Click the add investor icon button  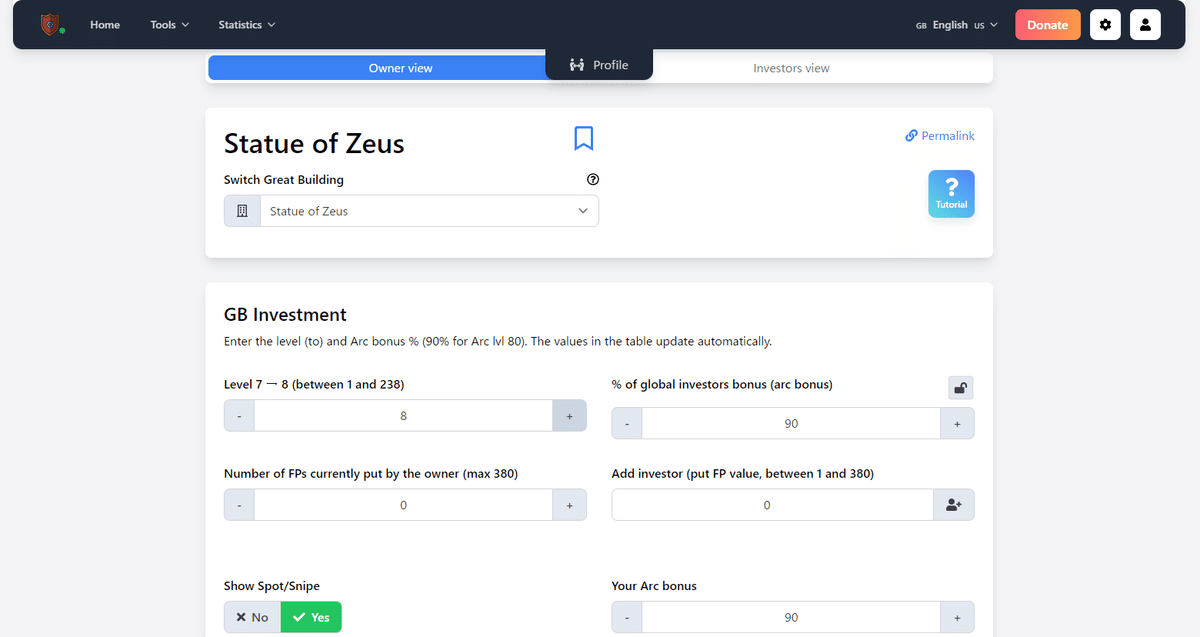[953, 505]
